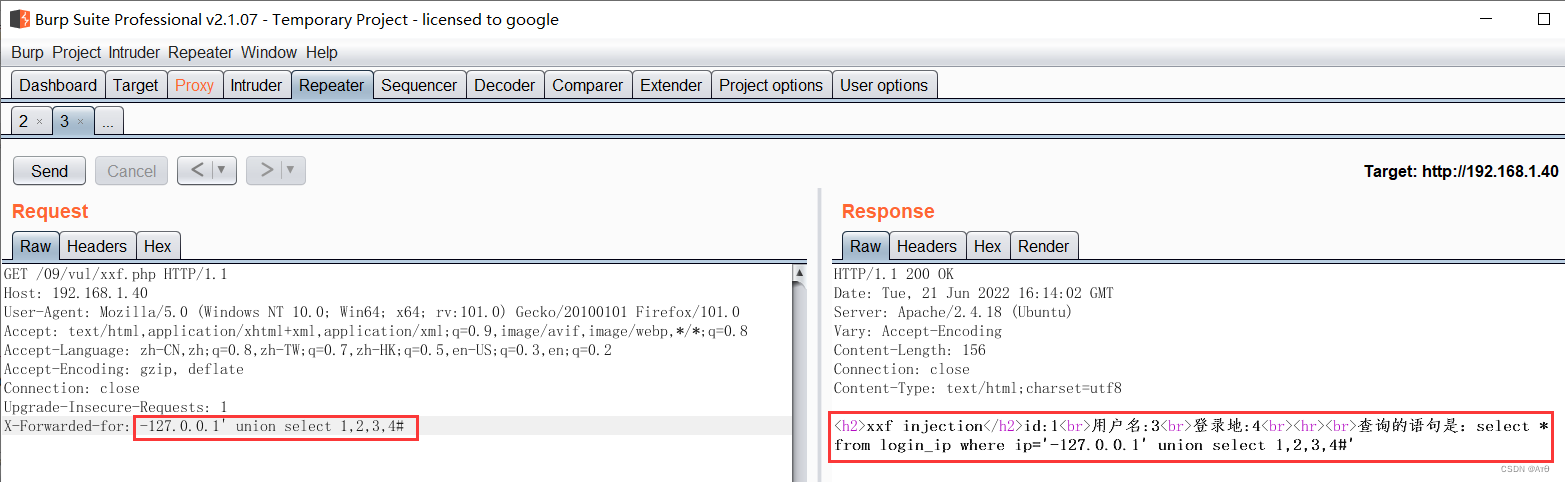Click the X-Forwarded-for payload value
This screenshot has width=1565, height=482.
point(271,427)
